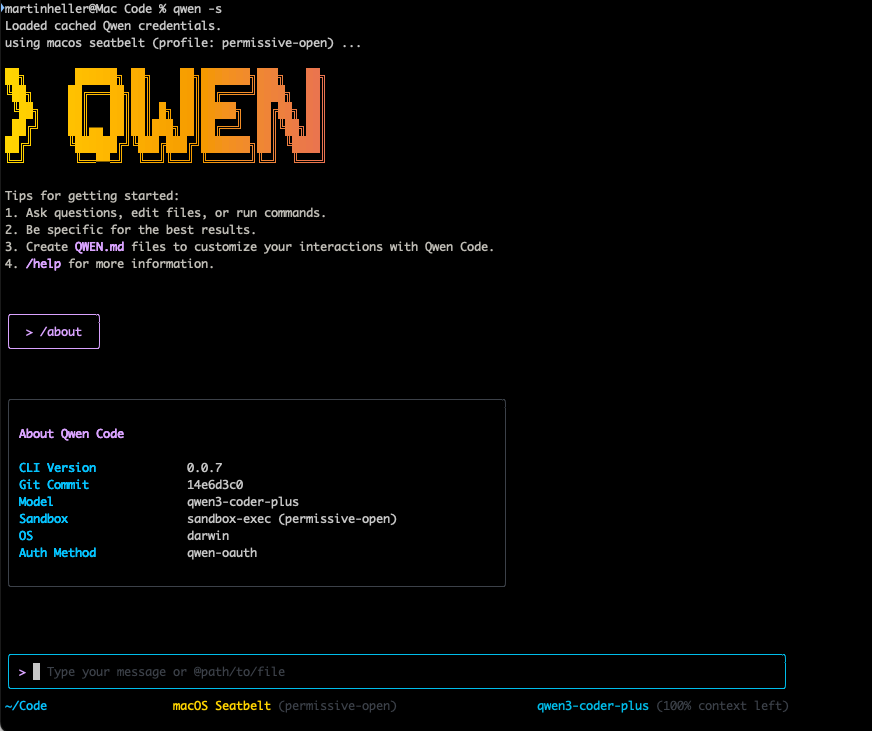This screenshot has height=731, width=872.
Task: Click the '~/Code' path in status bar
Action: pyautogui.click(x=26, y=705)
